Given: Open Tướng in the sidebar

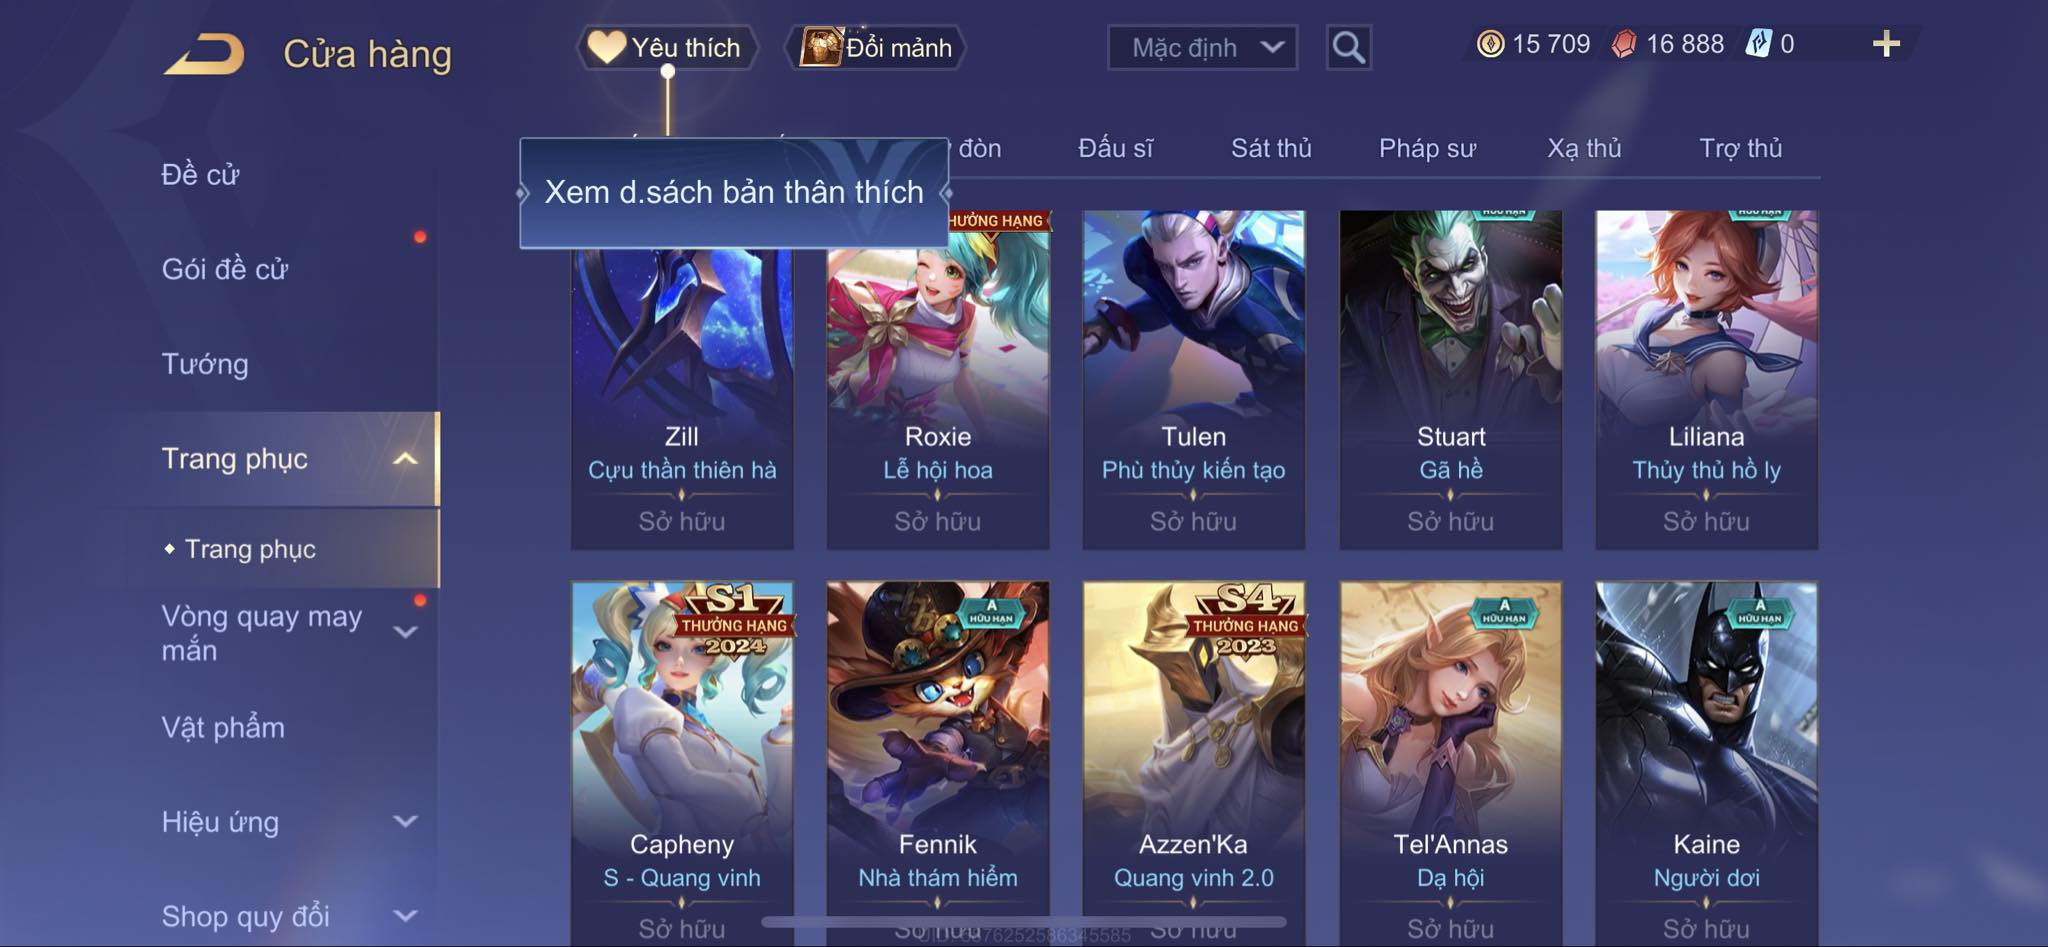Looking at the screenshot, I should (205, 364).
